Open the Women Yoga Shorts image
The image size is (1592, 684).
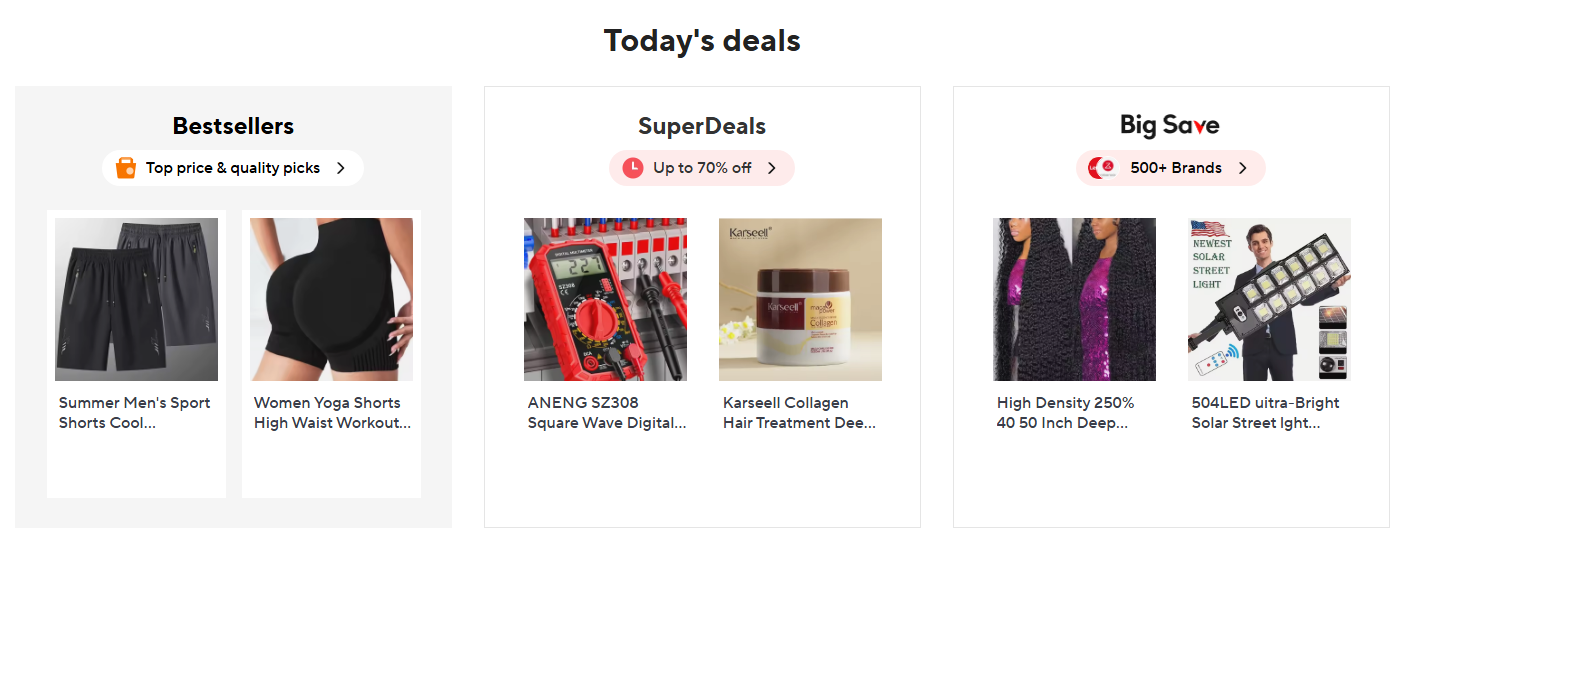tap(331, 299)
